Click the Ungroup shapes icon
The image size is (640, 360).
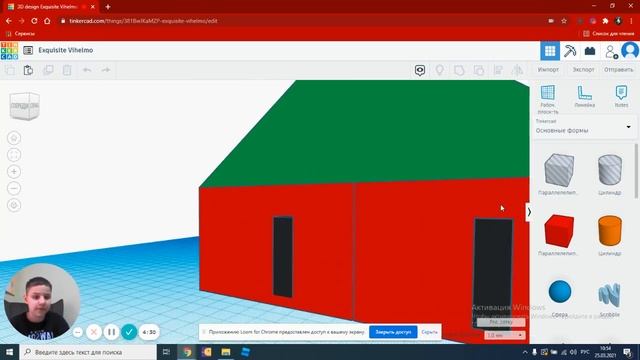point(479,70)
